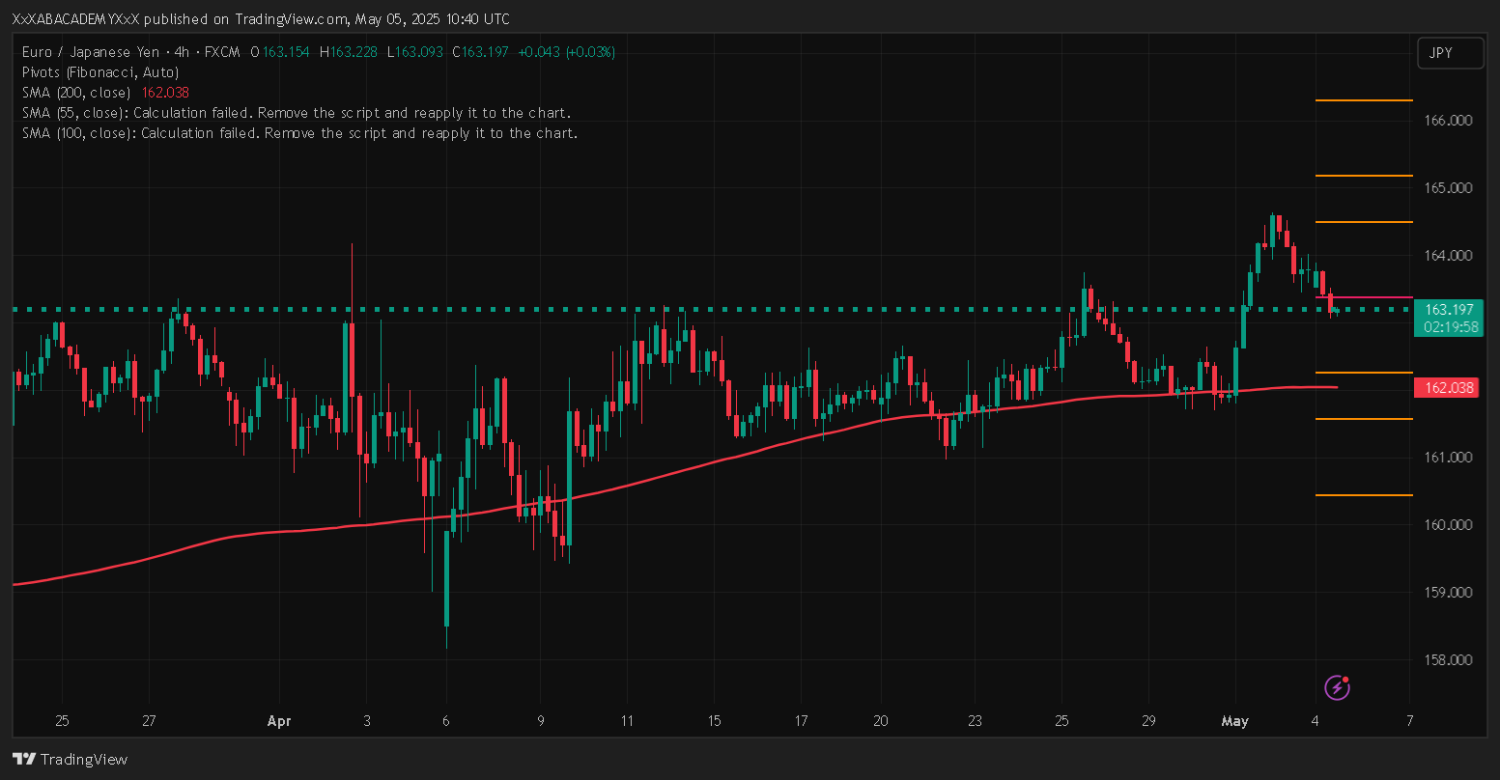Select the SMA (200, close) indicator legend
This screenshot has width=1500, height=780.
76,92
